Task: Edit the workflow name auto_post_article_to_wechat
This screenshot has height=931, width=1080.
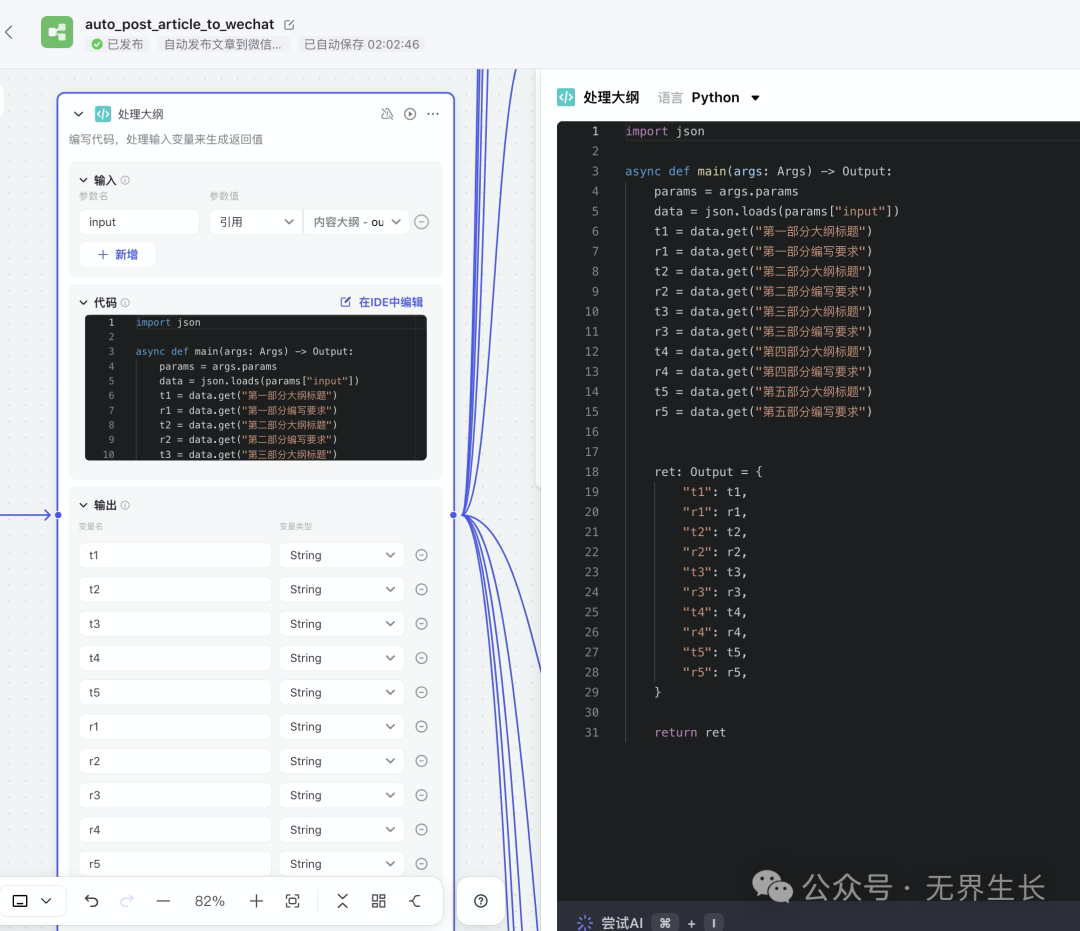Action: (289, 25)
